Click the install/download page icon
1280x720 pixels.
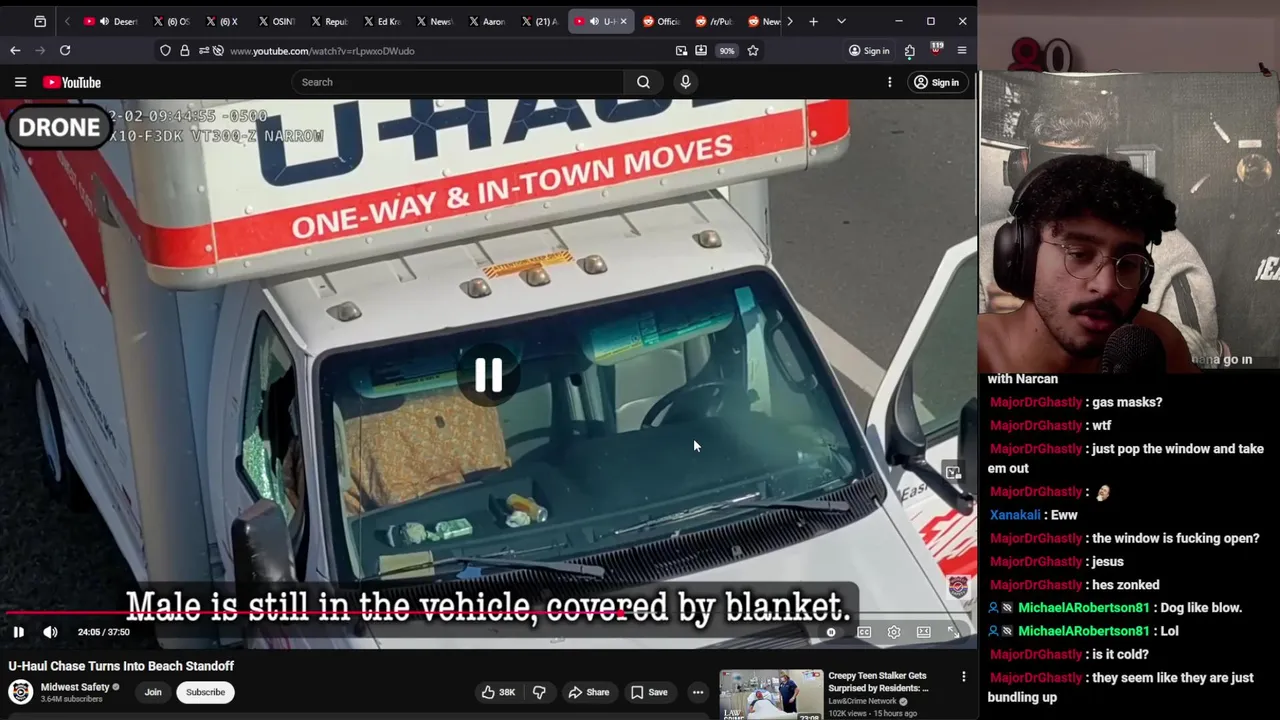[701, 50]
